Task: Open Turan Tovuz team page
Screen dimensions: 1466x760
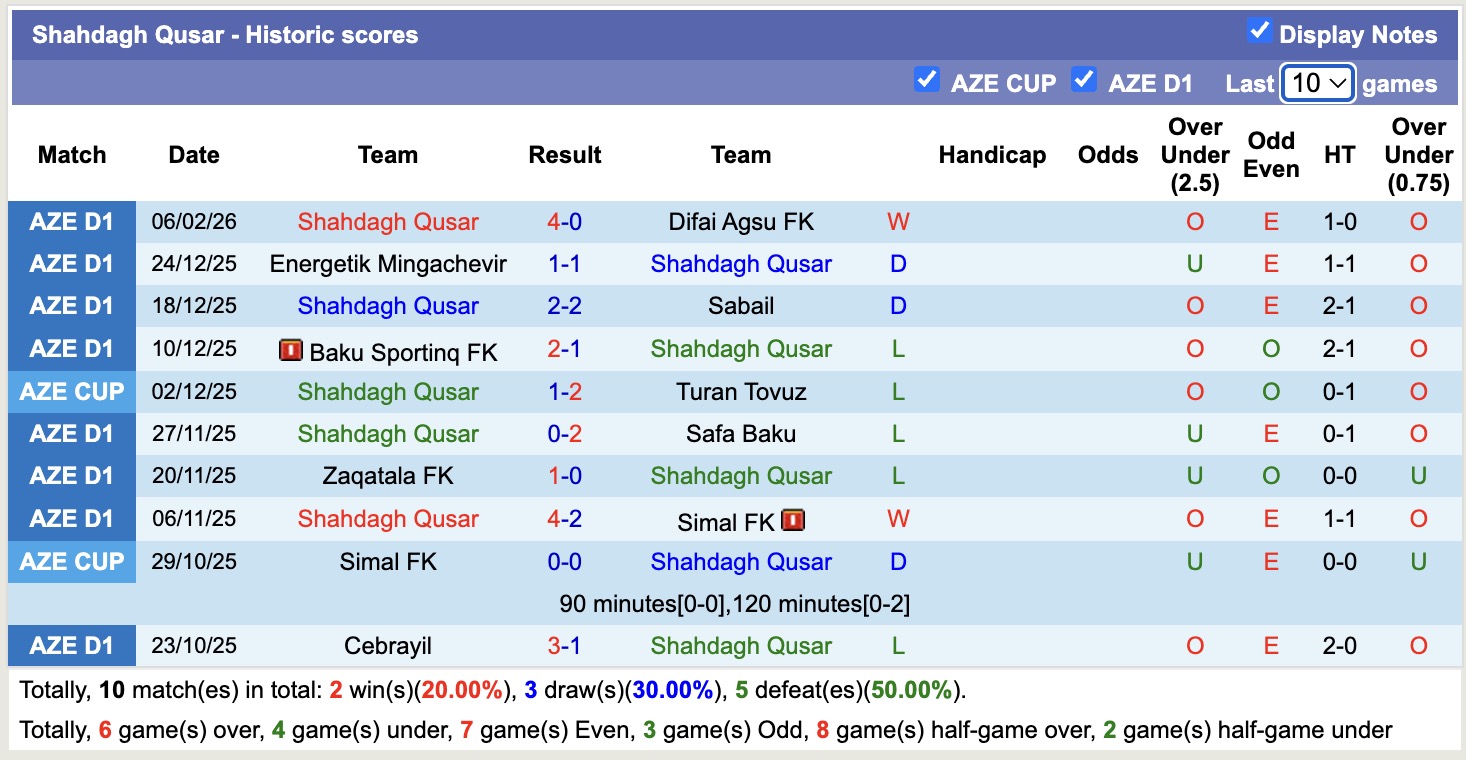Action: click(741, 392)
